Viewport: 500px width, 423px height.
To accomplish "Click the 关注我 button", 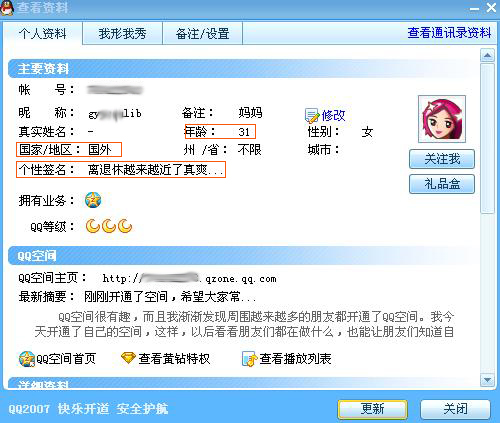I will click(x=442, y=159).
